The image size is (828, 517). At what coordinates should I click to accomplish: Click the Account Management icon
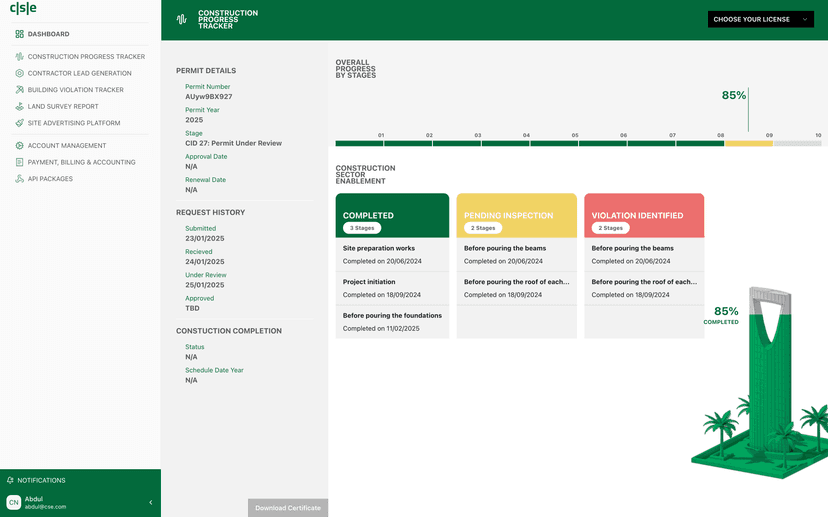[x=20, y=146]
